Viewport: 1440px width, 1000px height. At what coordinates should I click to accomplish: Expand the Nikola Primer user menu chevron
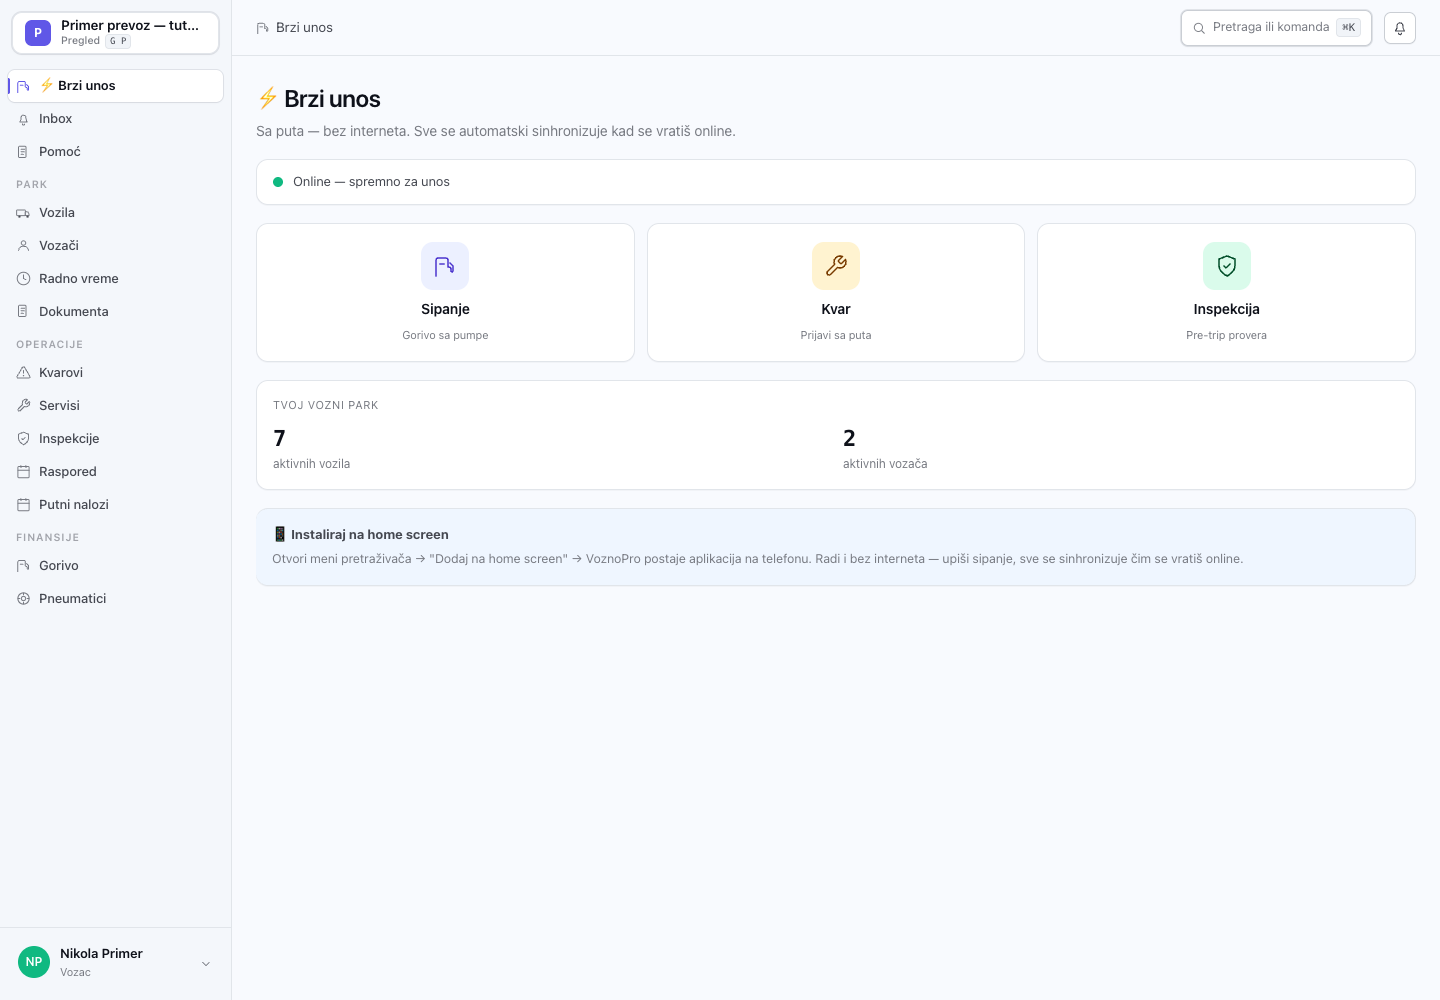click(x=206, y=964)
